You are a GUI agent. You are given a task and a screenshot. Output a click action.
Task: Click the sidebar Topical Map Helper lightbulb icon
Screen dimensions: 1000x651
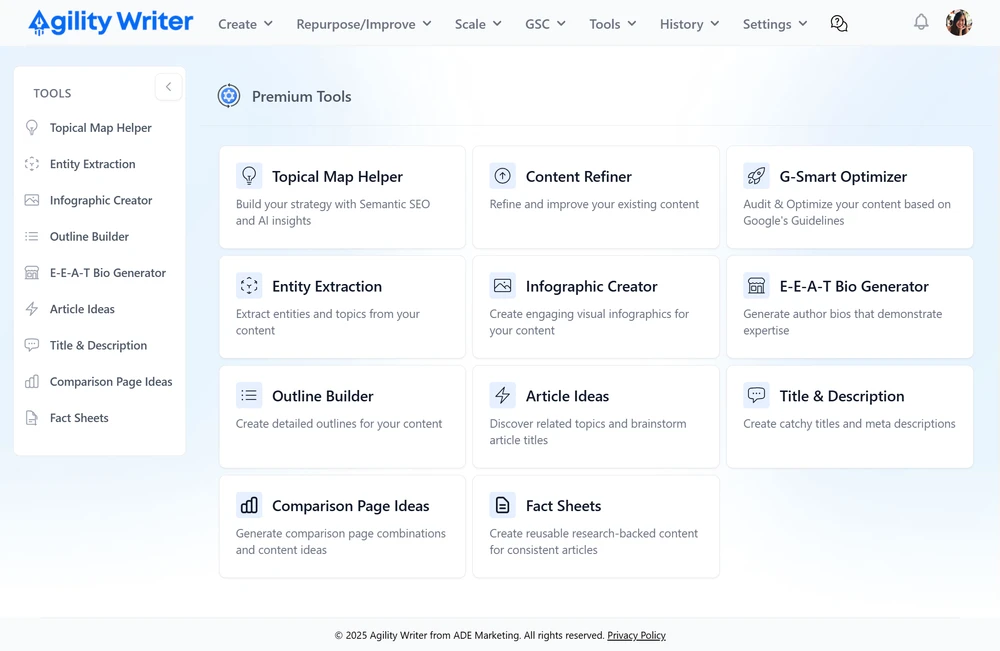click(31, 128)
